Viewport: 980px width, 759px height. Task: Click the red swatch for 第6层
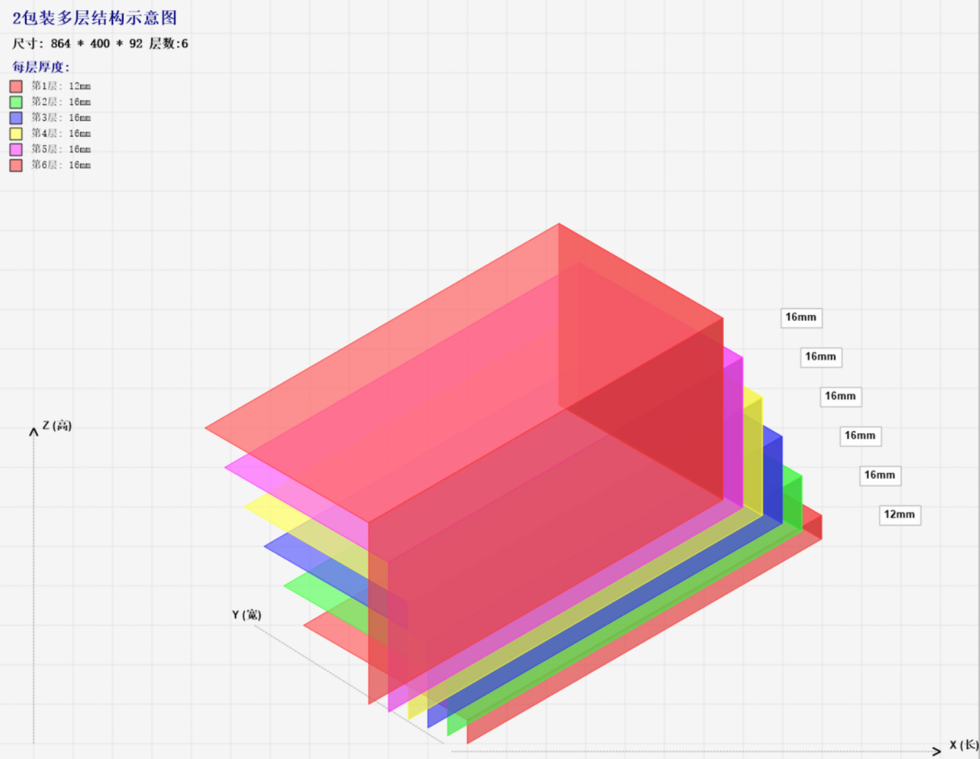coord(16,165)
